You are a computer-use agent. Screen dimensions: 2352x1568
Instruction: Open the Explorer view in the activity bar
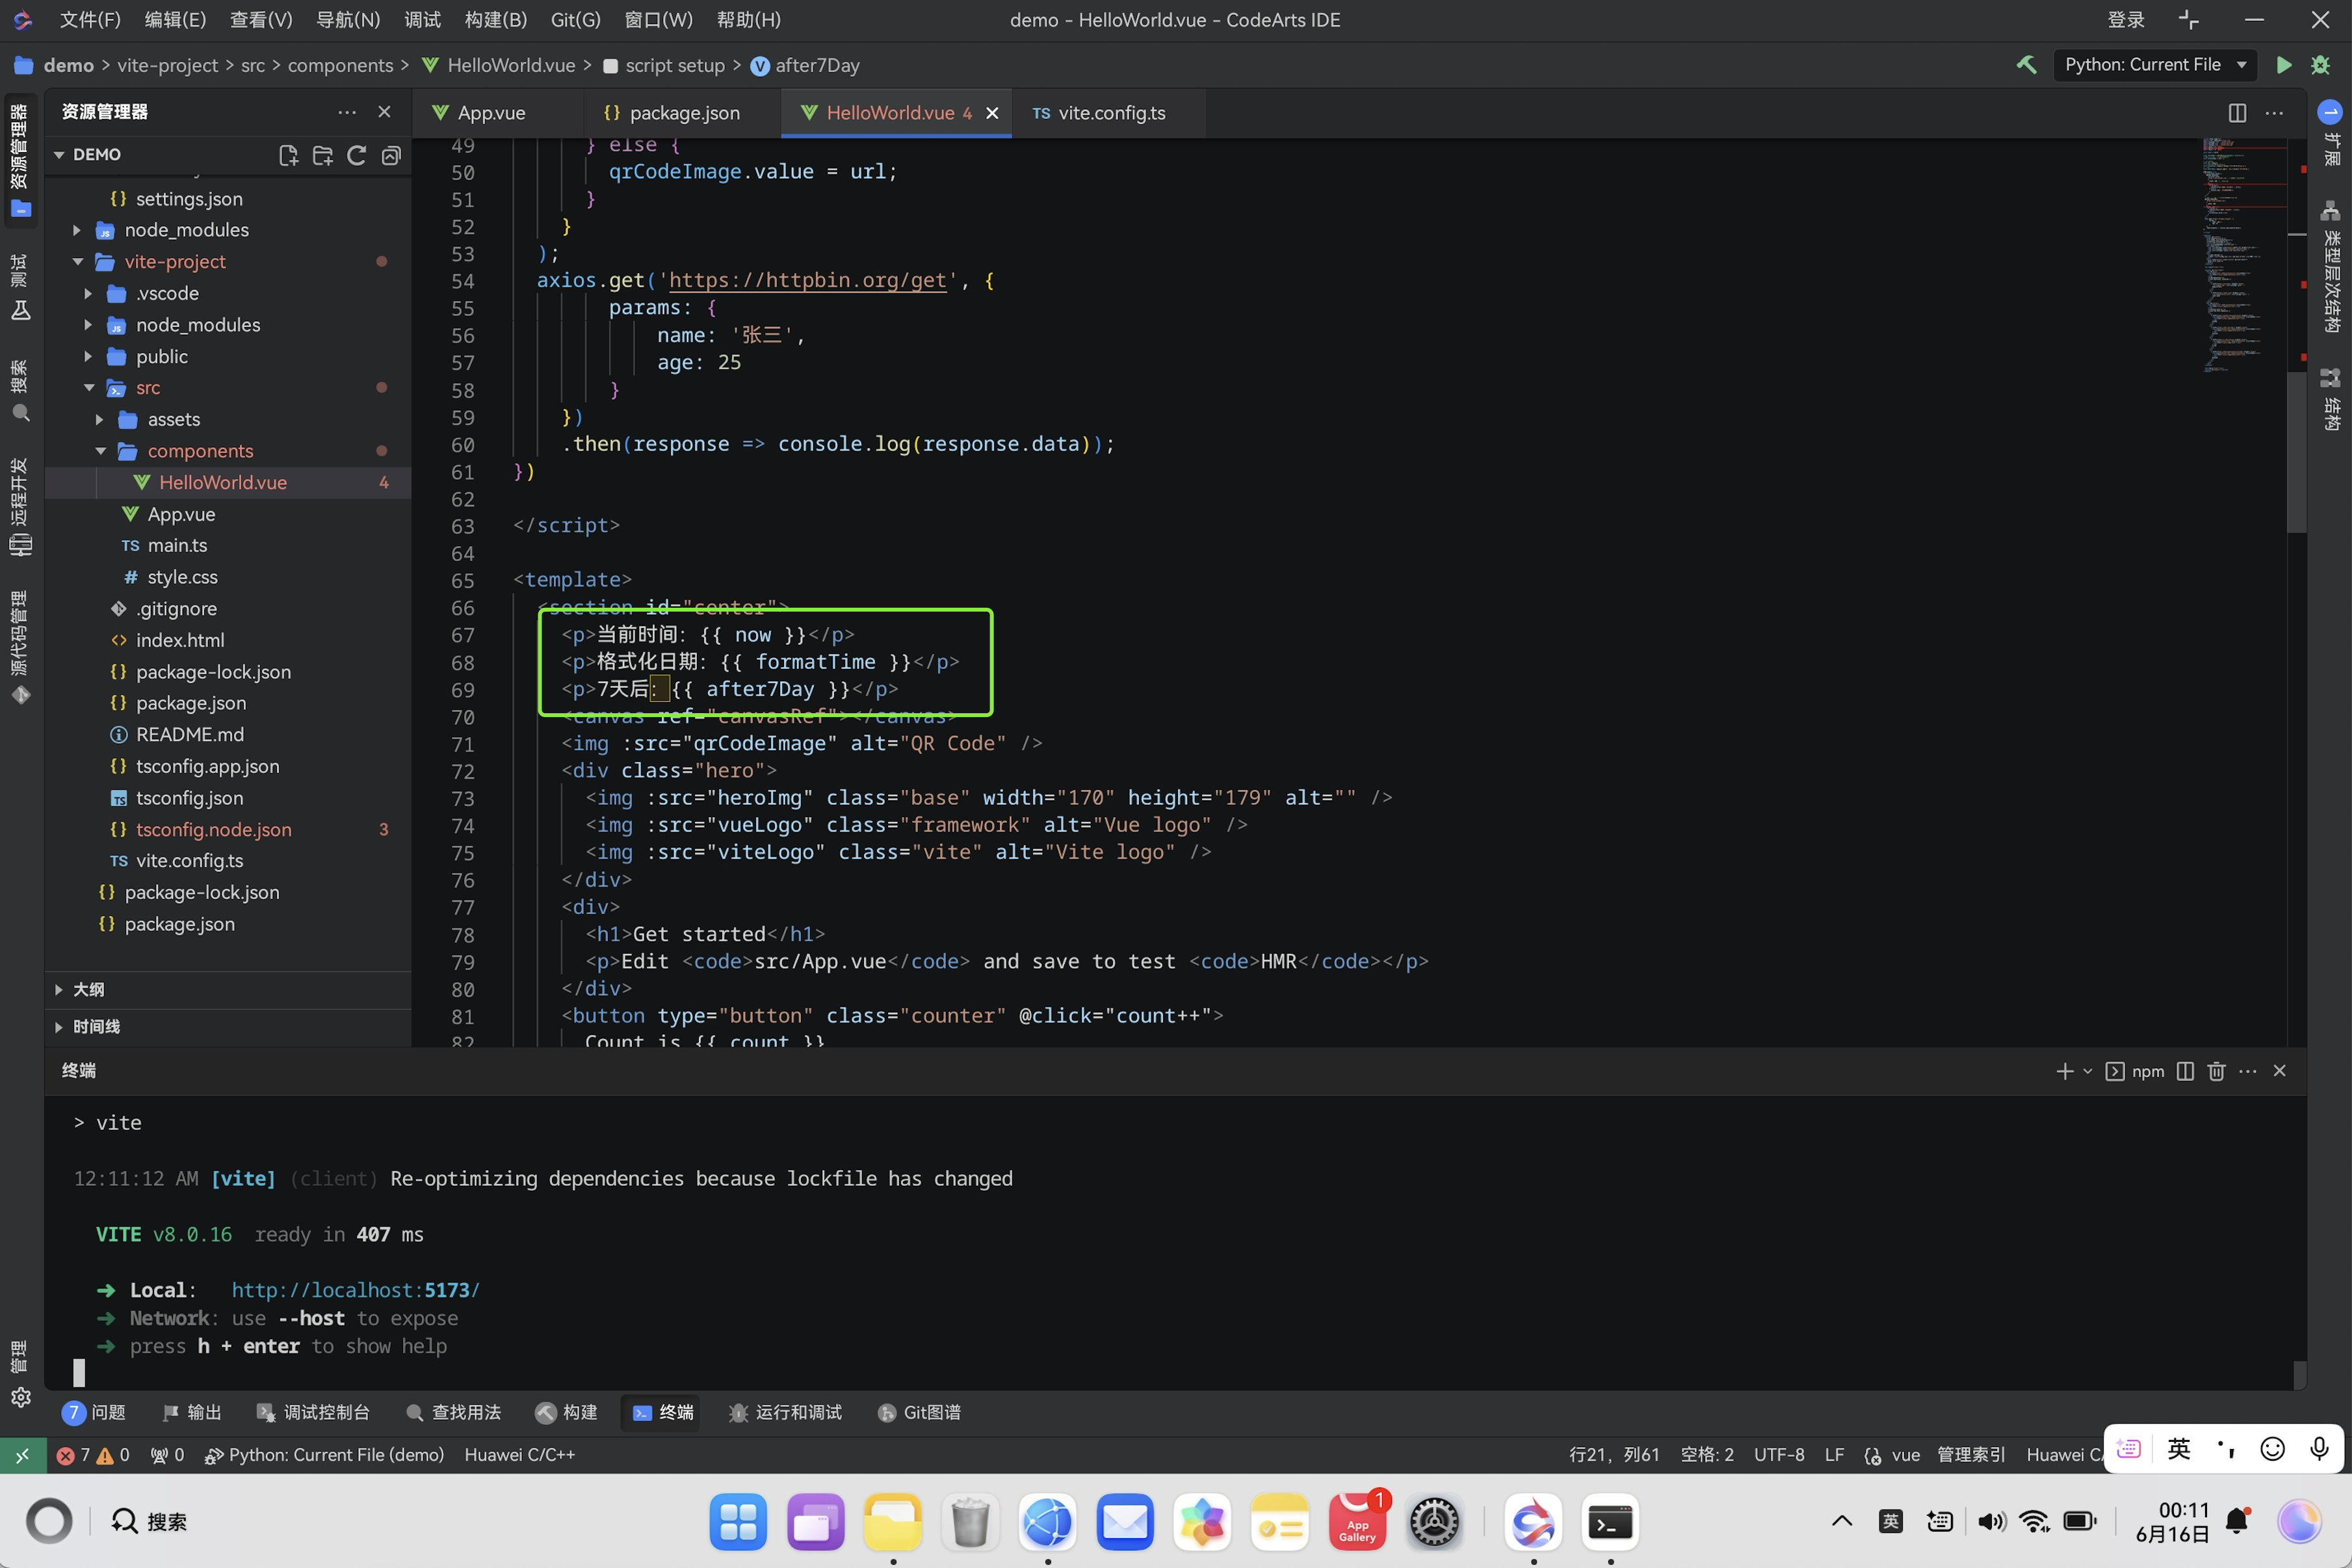[20, 160]
